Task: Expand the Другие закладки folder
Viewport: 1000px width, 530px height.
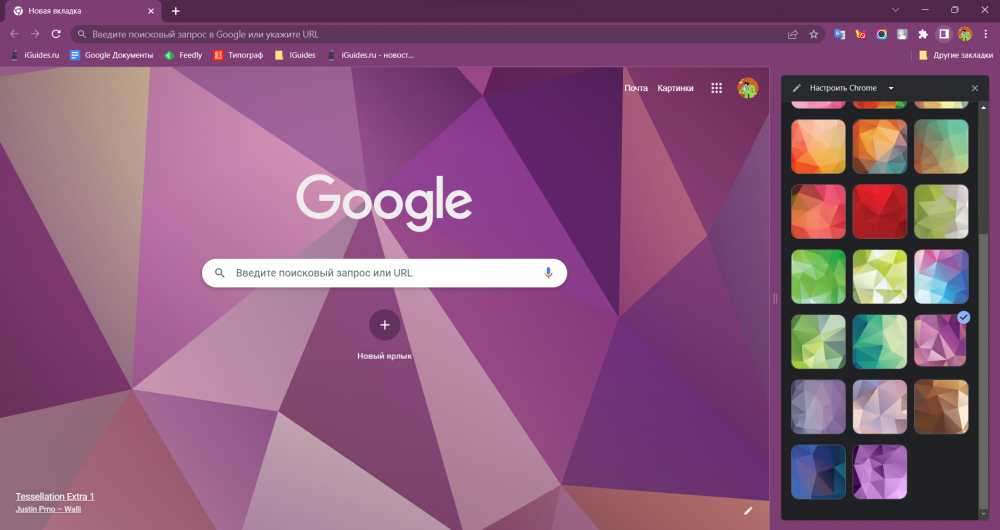Action: (x=956, y=55)
